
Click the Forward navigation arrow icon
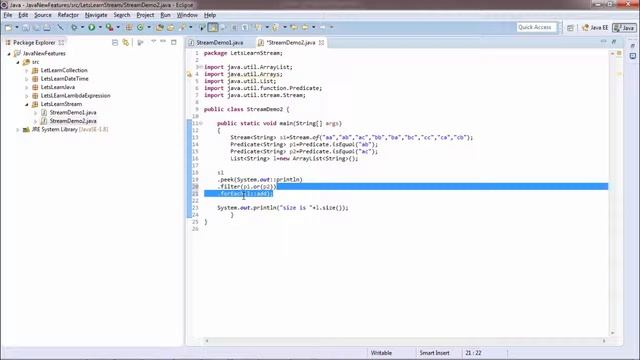(323, 27)
